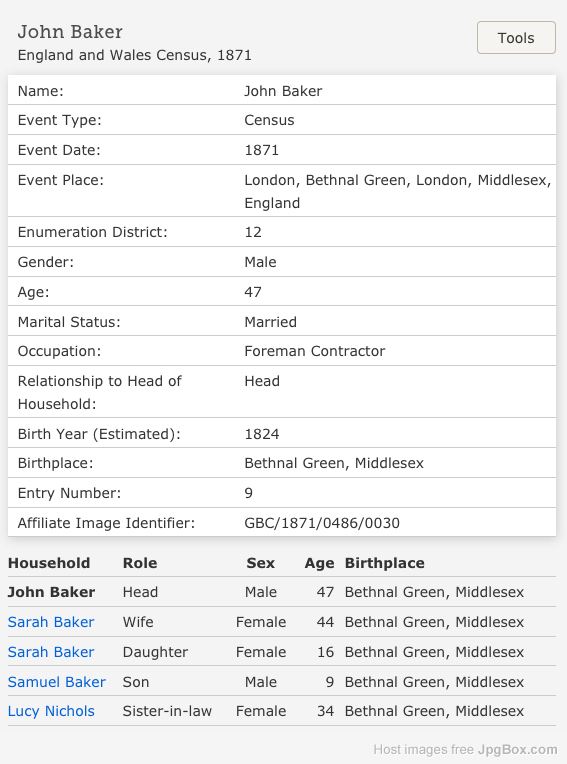Select the Affiliate Image Identifier value
This screenshot has width=567, height=764.
322,523
